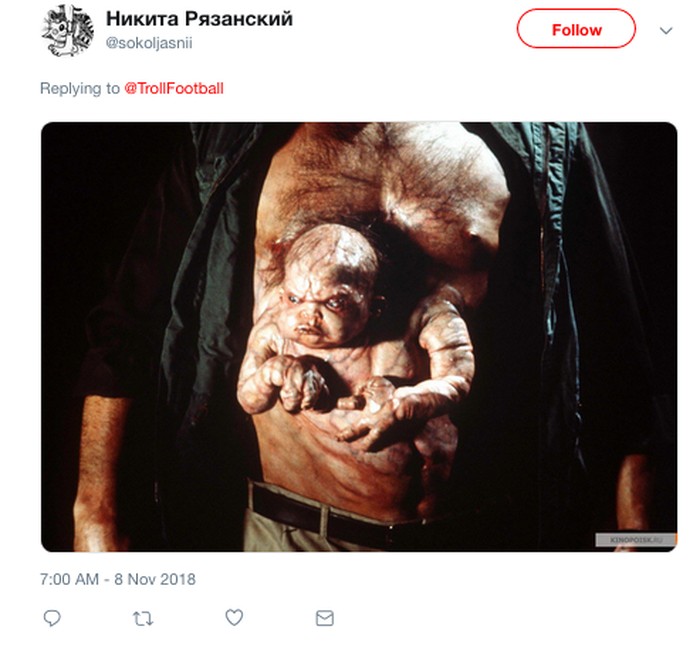Click the KINOPOISK.RU watermark on photo

point(637,539)
